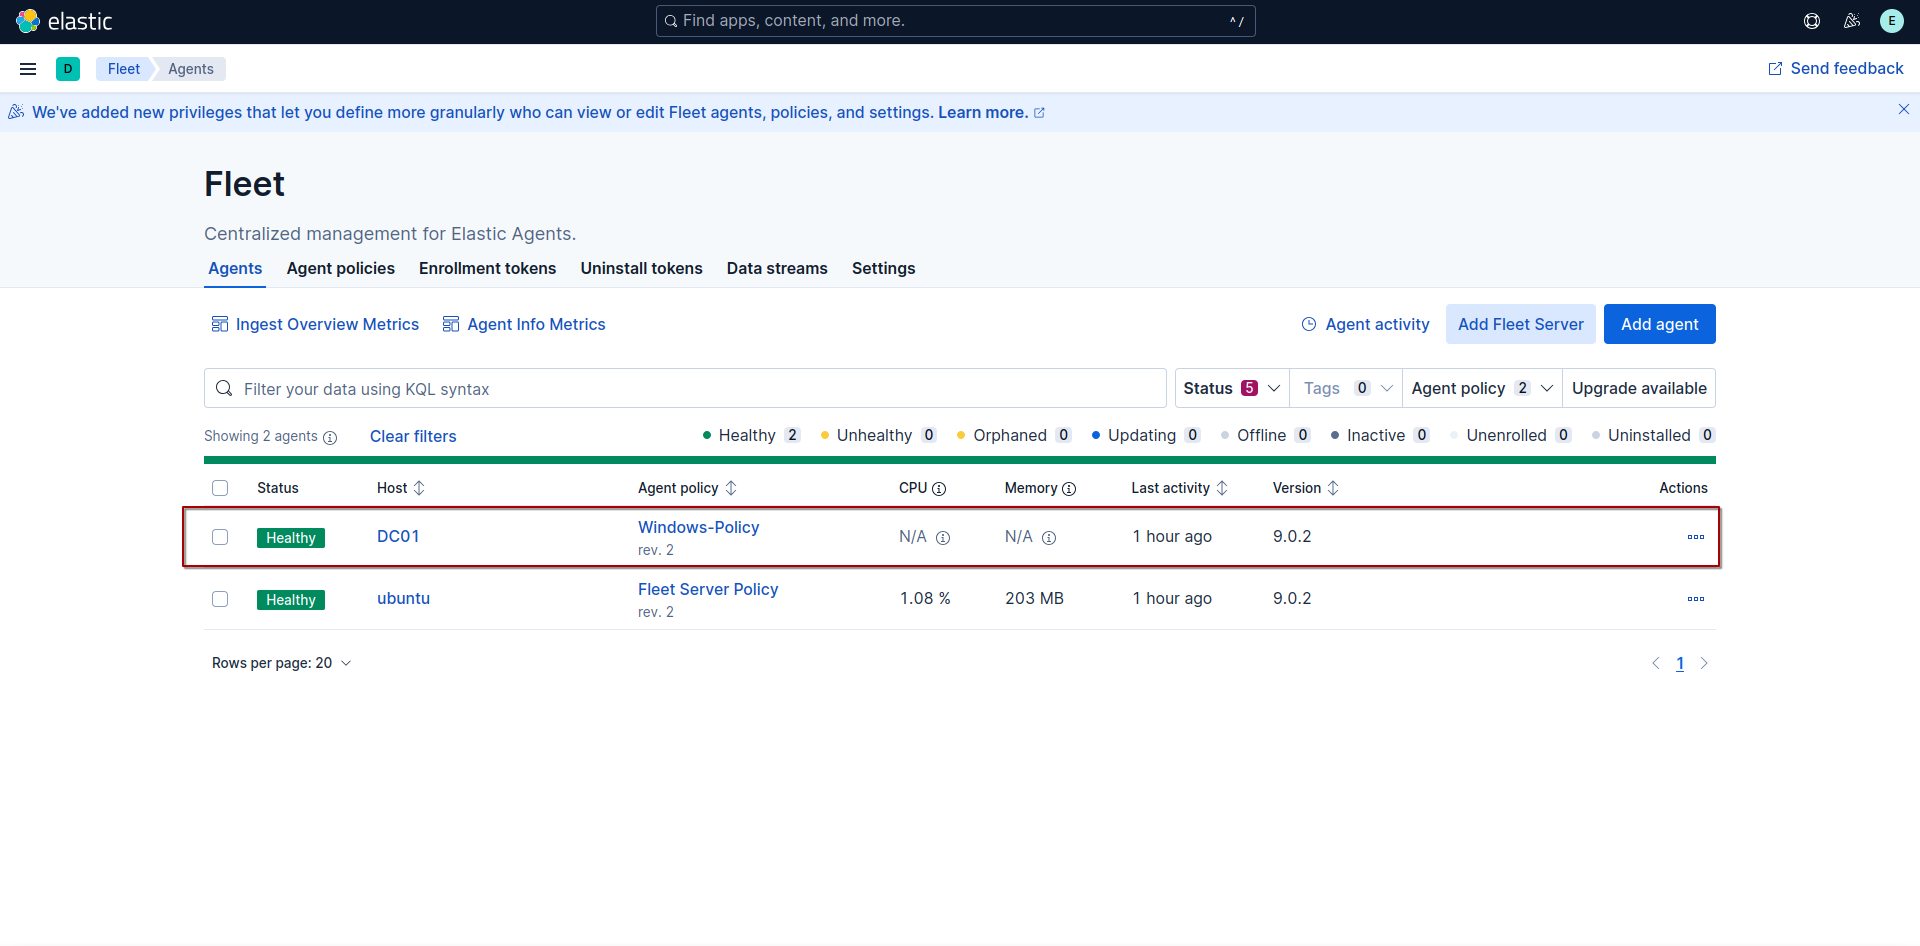Focus the KQL filter input field

[x=685, y=388]
